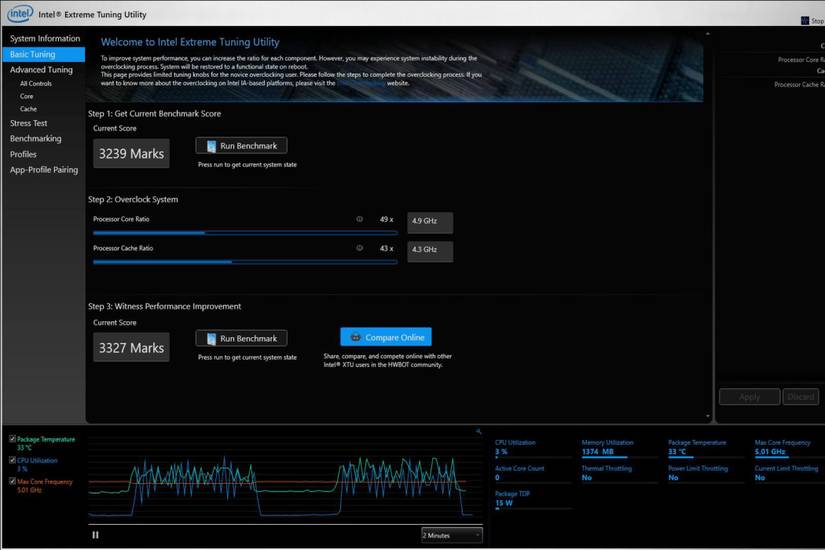825x550 pixels.
Task: Click the Max Core Frequency monitor tile on the right
Action: tap(788, 447)
